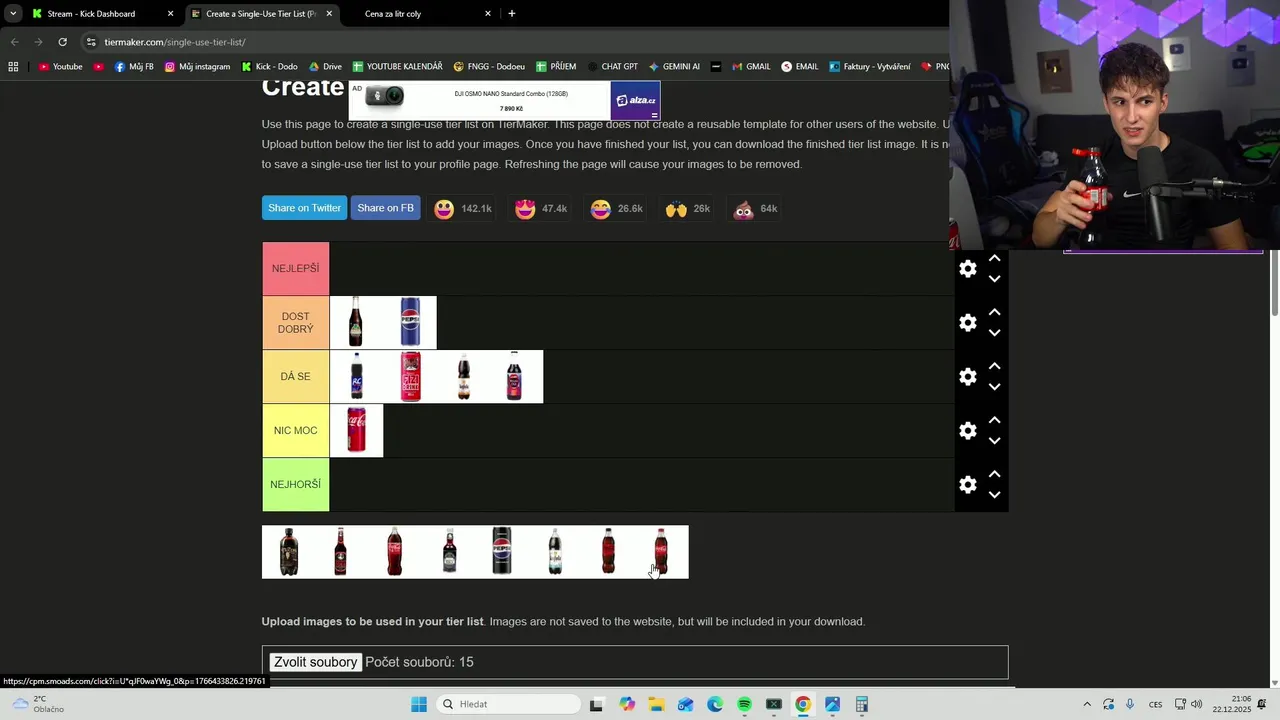Click Zvolit soubory file upload button
The image size is (1280, 720).
click(x=316, y=662)
